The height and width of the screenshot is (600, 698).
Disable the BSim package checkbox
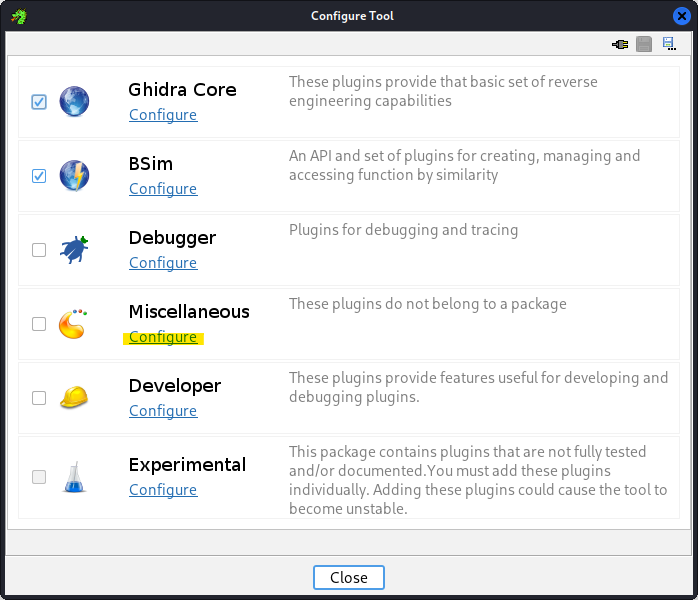pyautogui.click(x=39, y=176)
